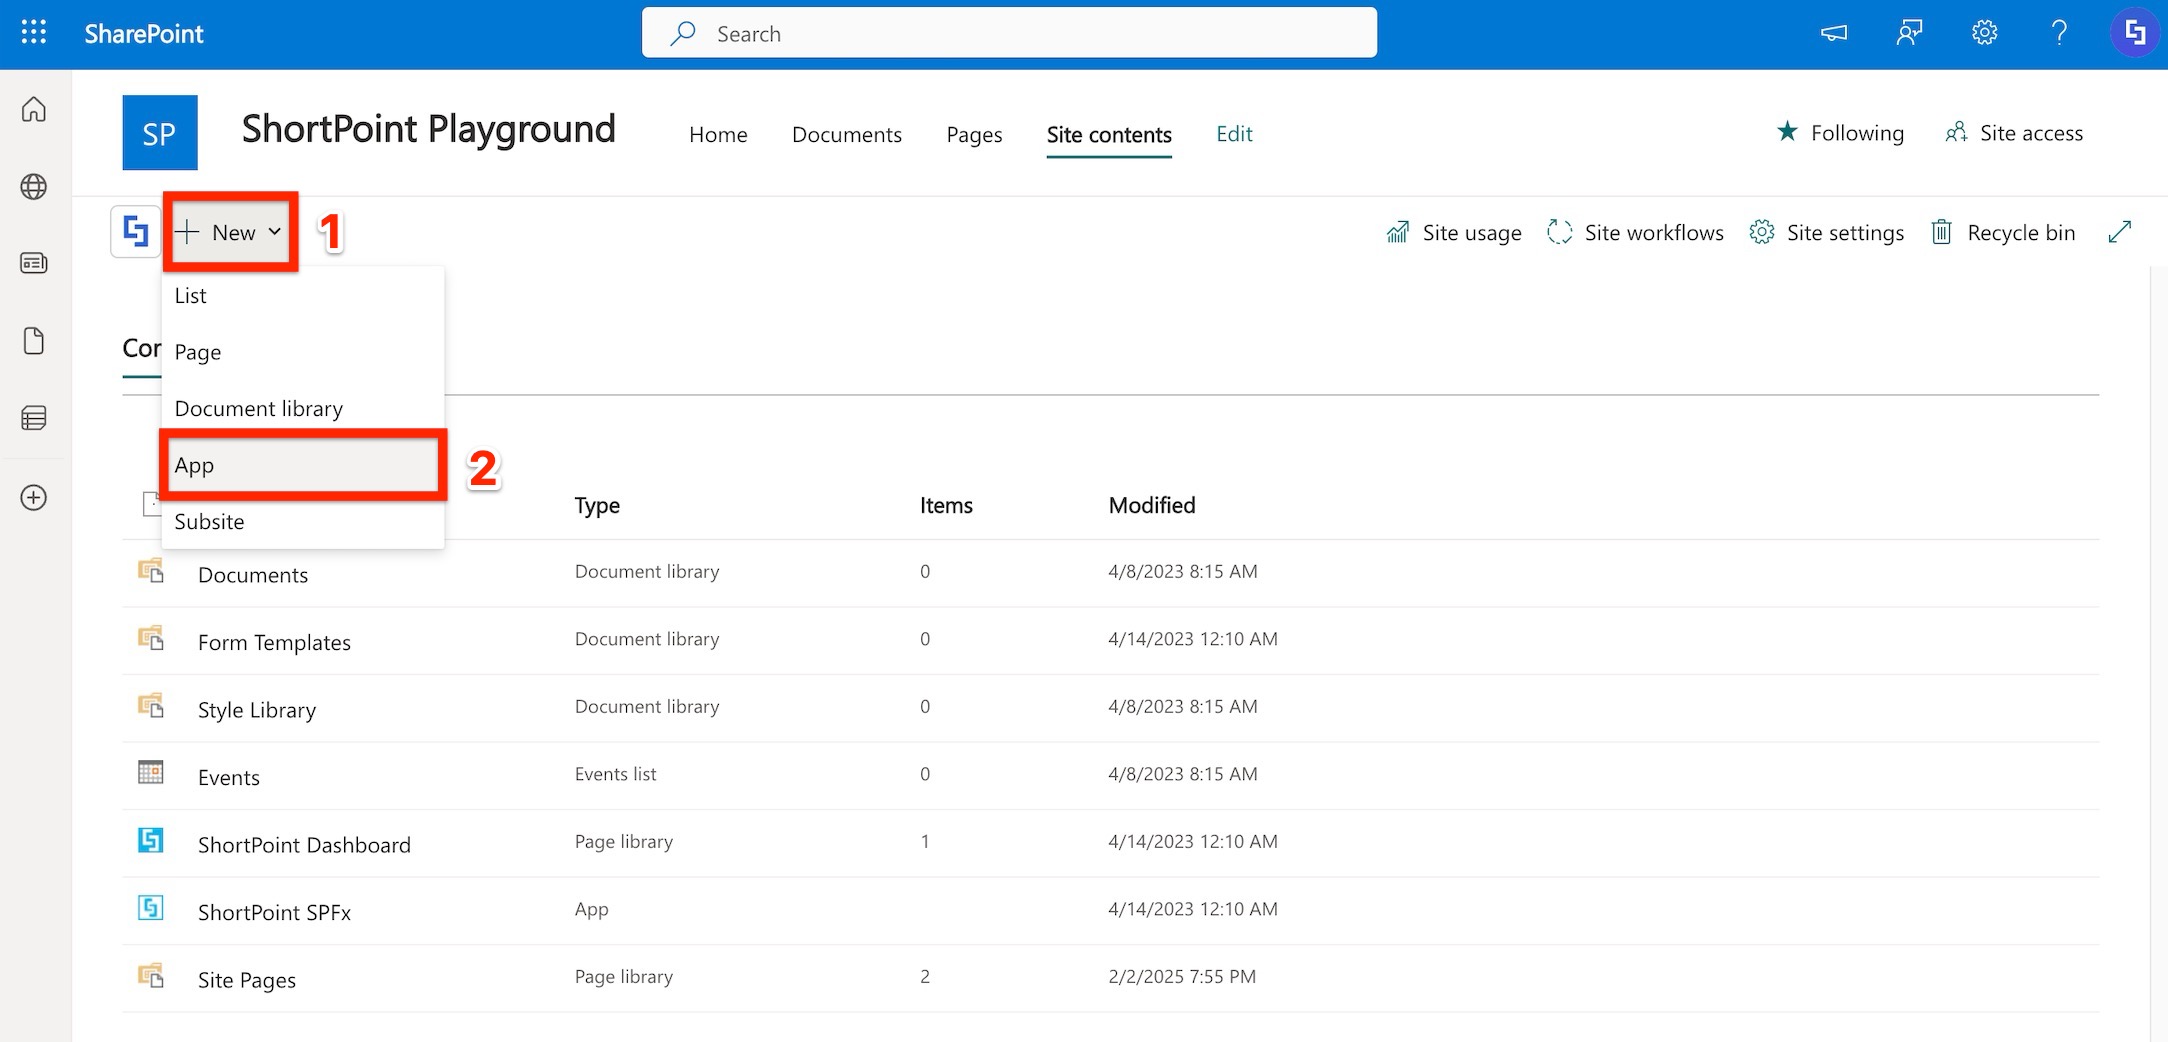The image size is (2168, 1042).
Task: Choose Page from the New menu
Action: point(303,352)
